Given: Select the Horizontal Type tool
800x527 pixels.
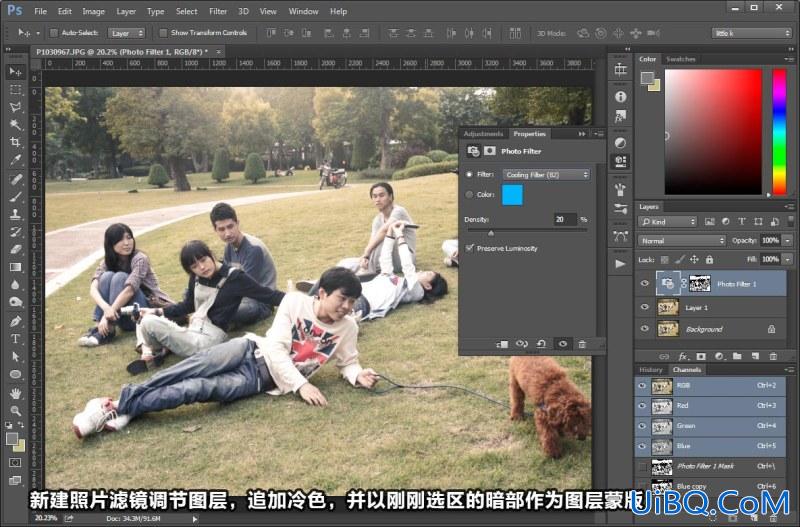Looking at the screenshot, I should [15, 339].
